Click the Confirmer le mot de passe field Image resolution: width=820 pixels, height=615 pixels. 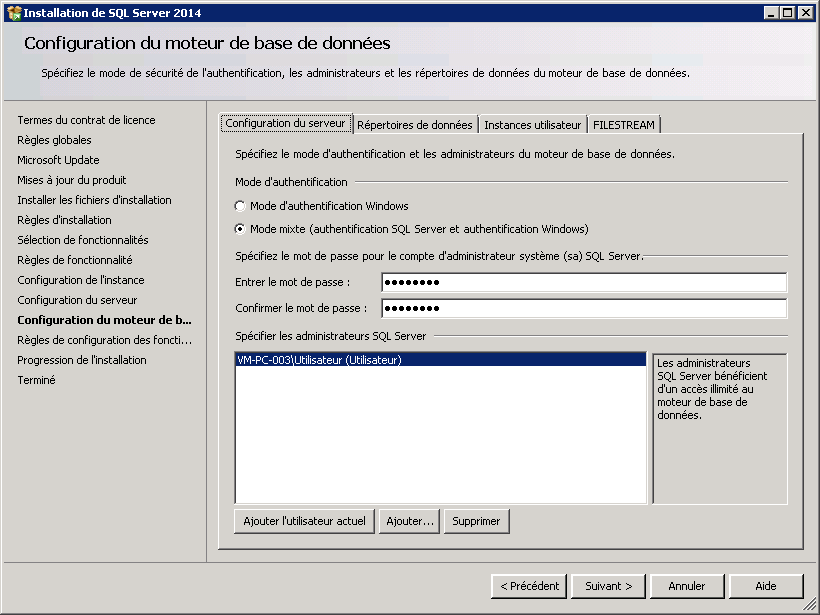tap(583, 308)
